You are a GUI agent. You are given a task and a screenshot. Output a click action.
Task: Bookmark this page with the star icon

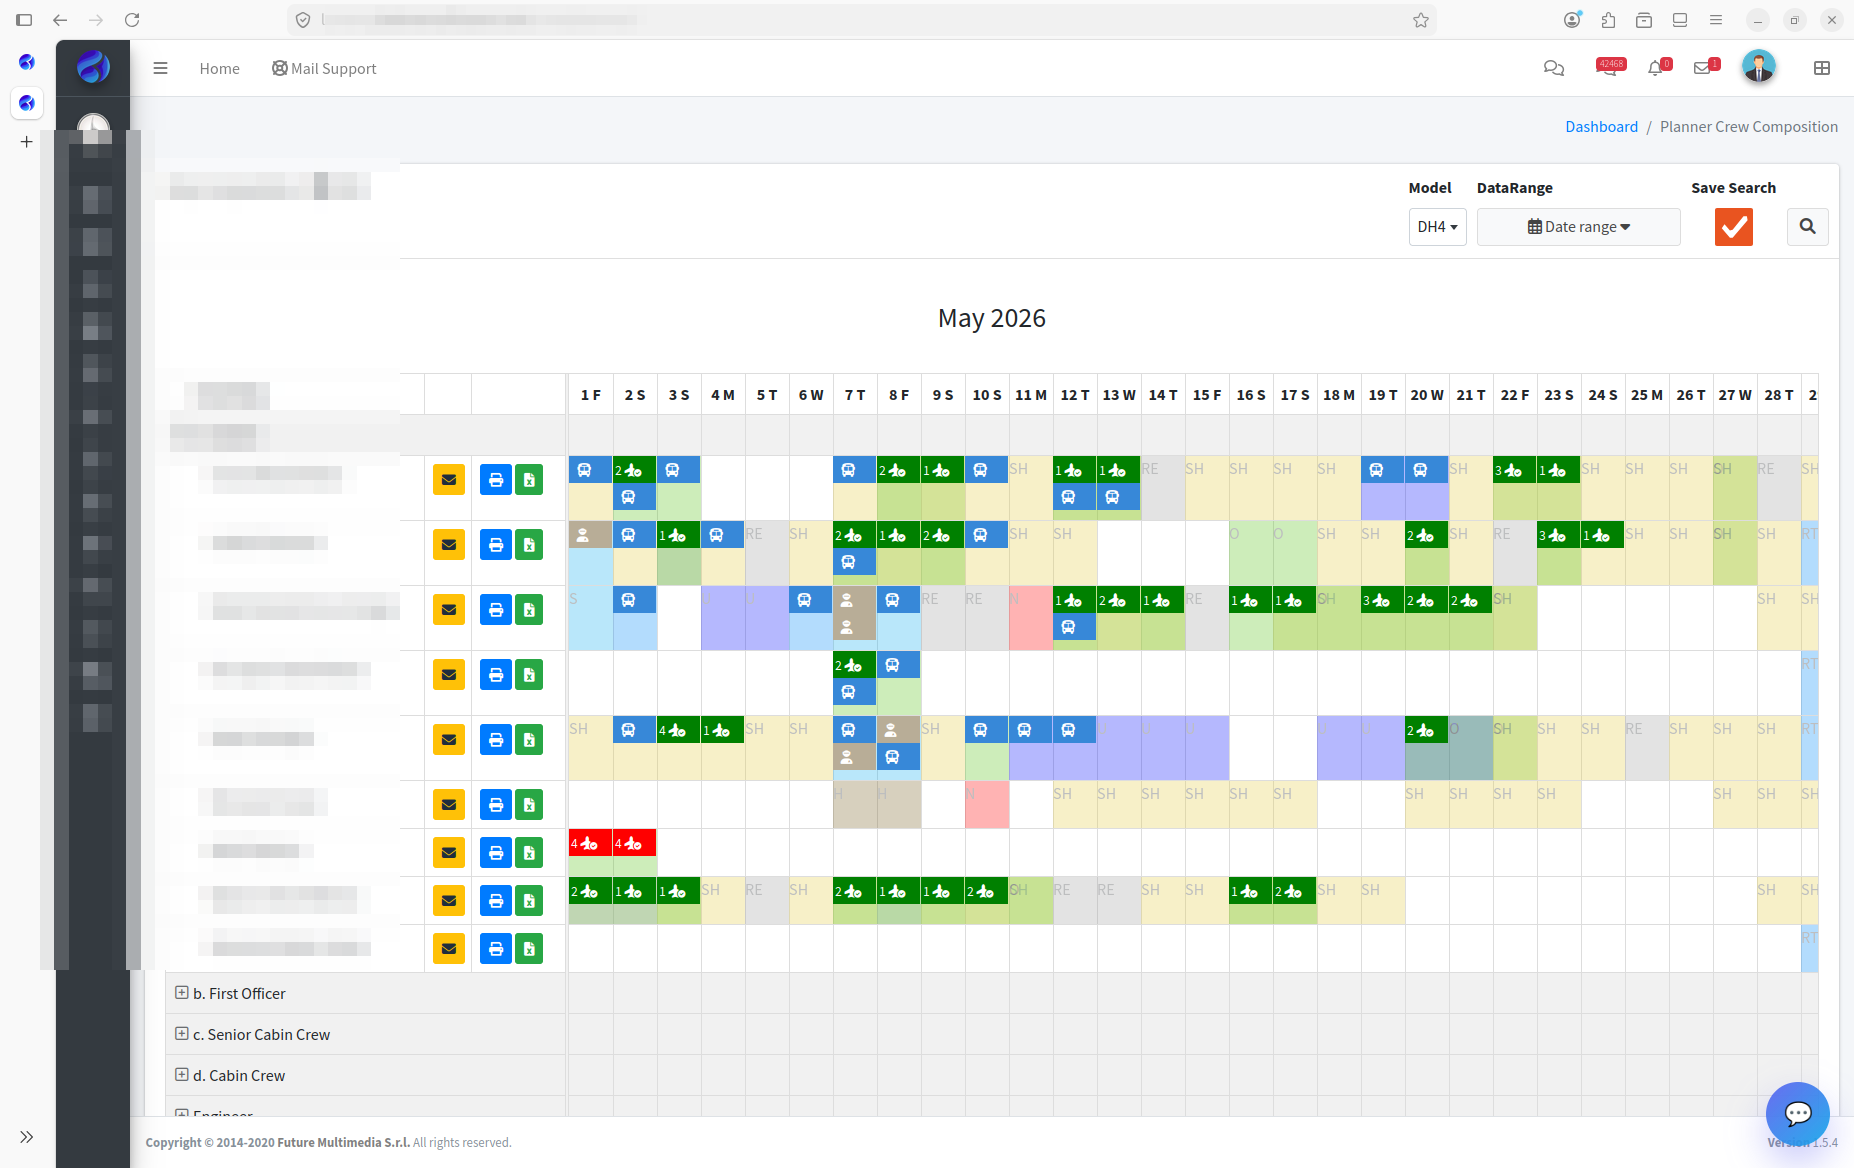click(1420, 20)
